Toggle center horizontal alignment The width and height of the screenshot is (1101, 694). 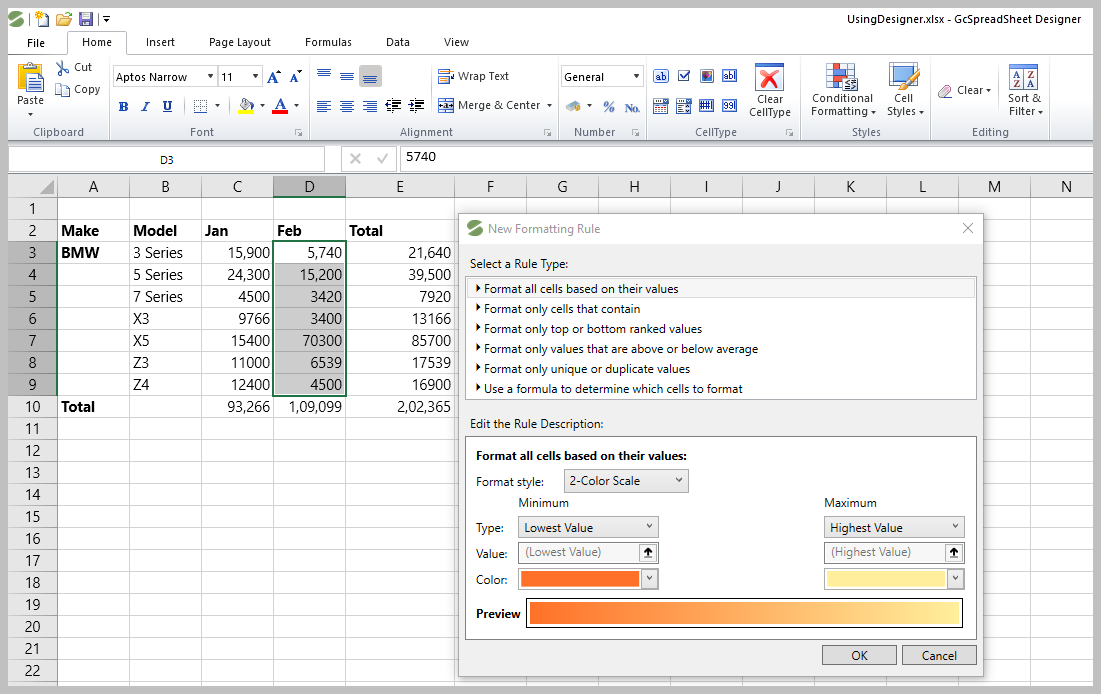tap(347, 106)
